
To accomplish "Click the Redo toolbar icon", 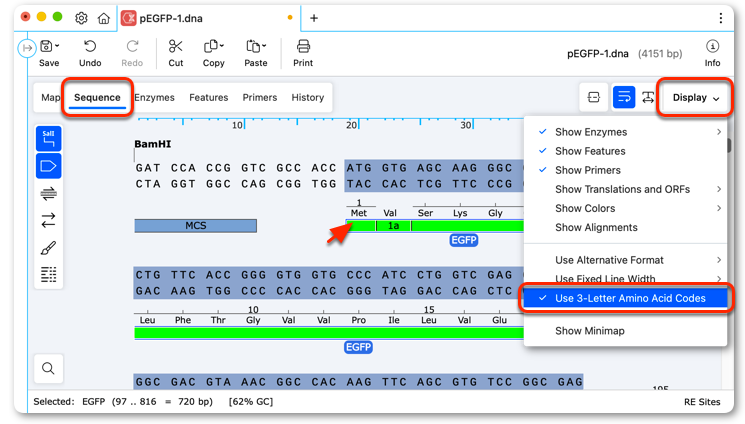I will (x=132, y=47).
